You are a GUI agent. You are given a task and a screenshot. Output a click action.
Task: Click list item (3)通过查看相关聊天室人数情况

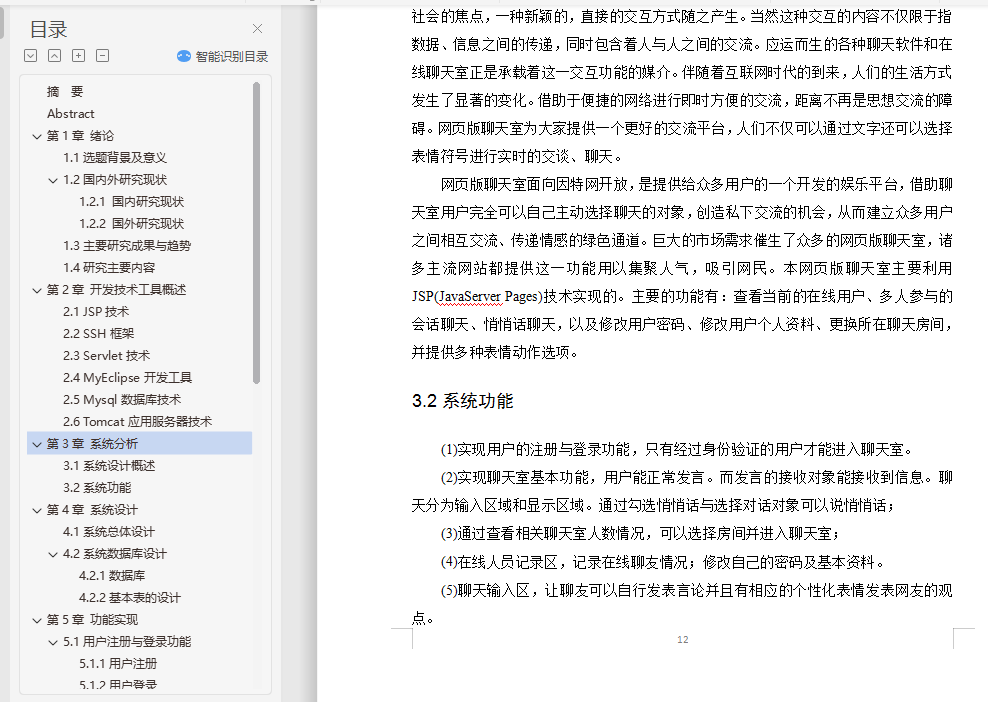[640, 534]
